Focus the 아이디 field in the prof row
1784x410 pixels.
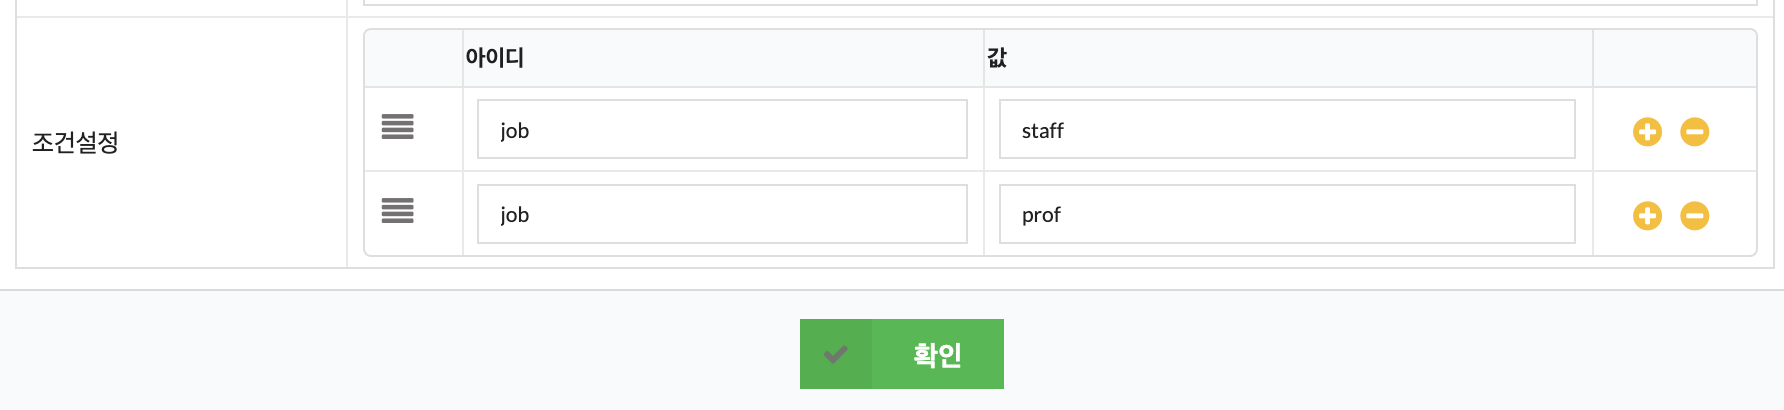(x=722, y=213)
